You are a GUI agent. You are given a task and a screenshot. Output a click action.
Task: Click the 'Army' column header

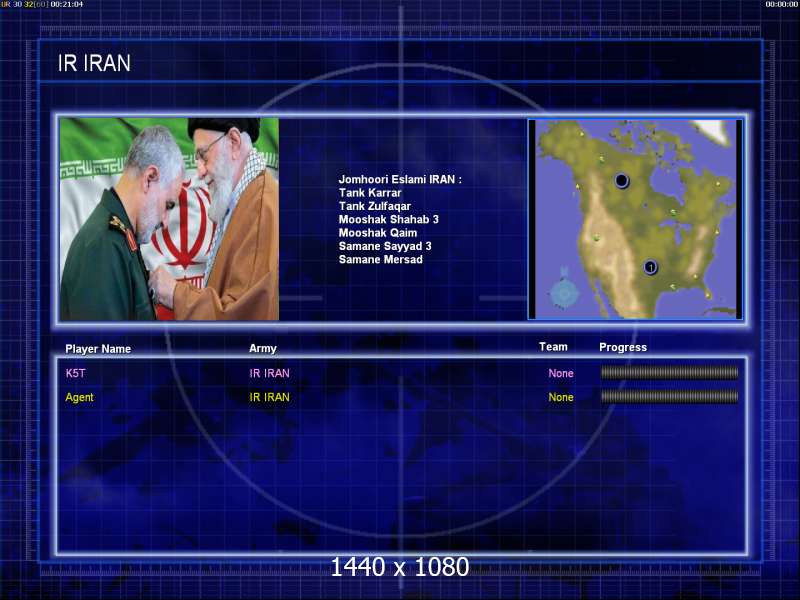click(x=263, y=348)
